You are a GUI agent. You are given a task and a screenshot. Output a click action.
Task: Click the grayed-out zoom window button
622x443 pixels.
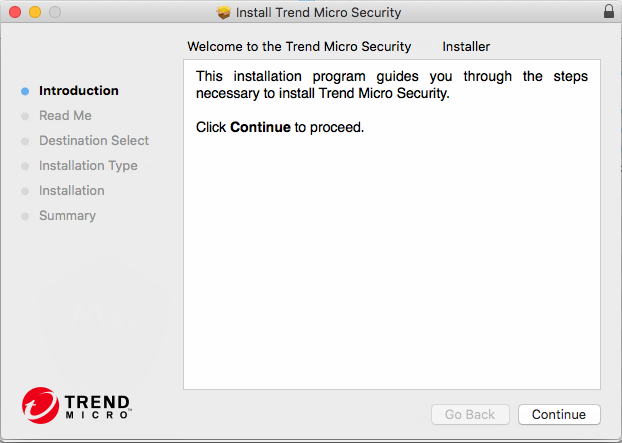54,12
